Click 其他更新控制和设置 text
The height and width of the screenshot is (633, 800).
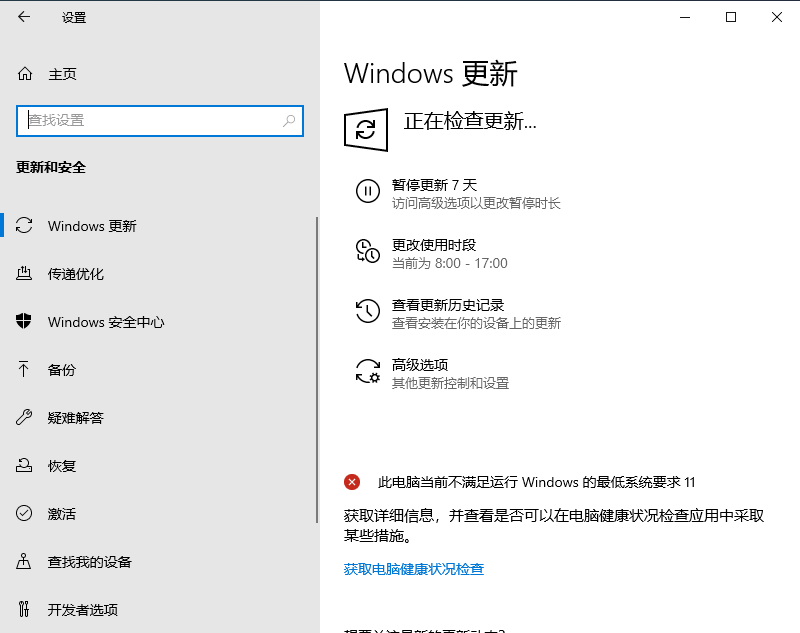[x=450, y=383]
